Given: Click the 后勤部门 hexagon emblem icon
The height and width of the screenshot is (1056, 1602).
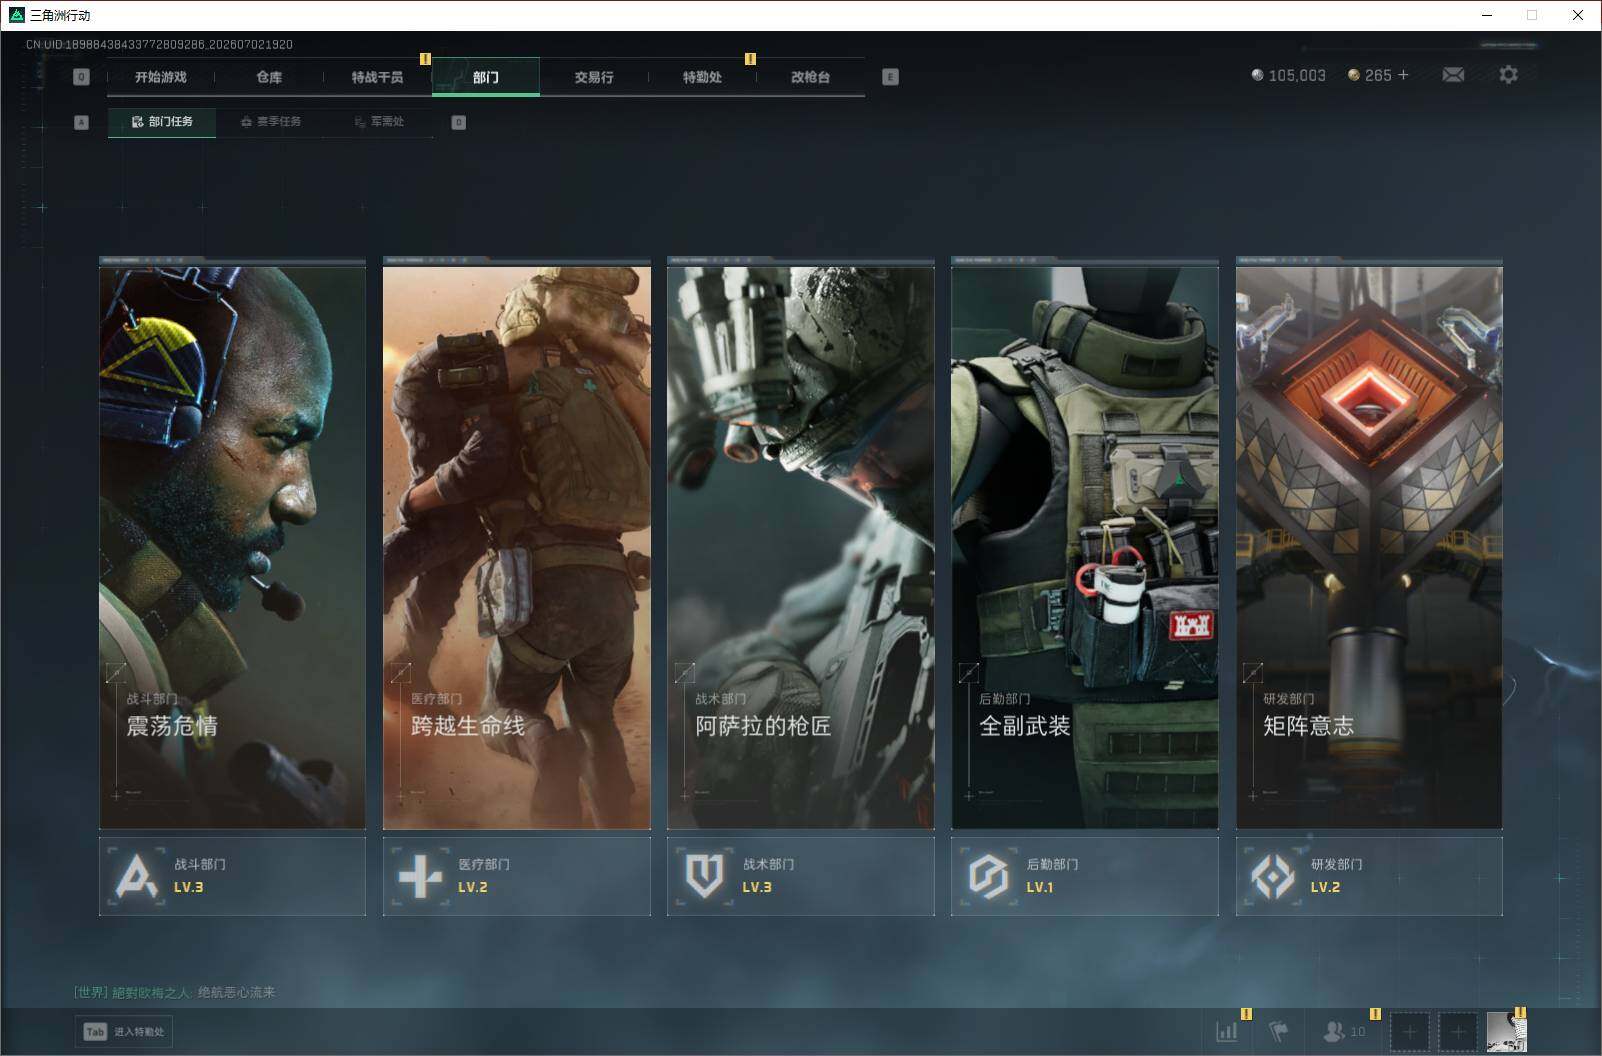Looking at the screenshot, I should (988, 876).
